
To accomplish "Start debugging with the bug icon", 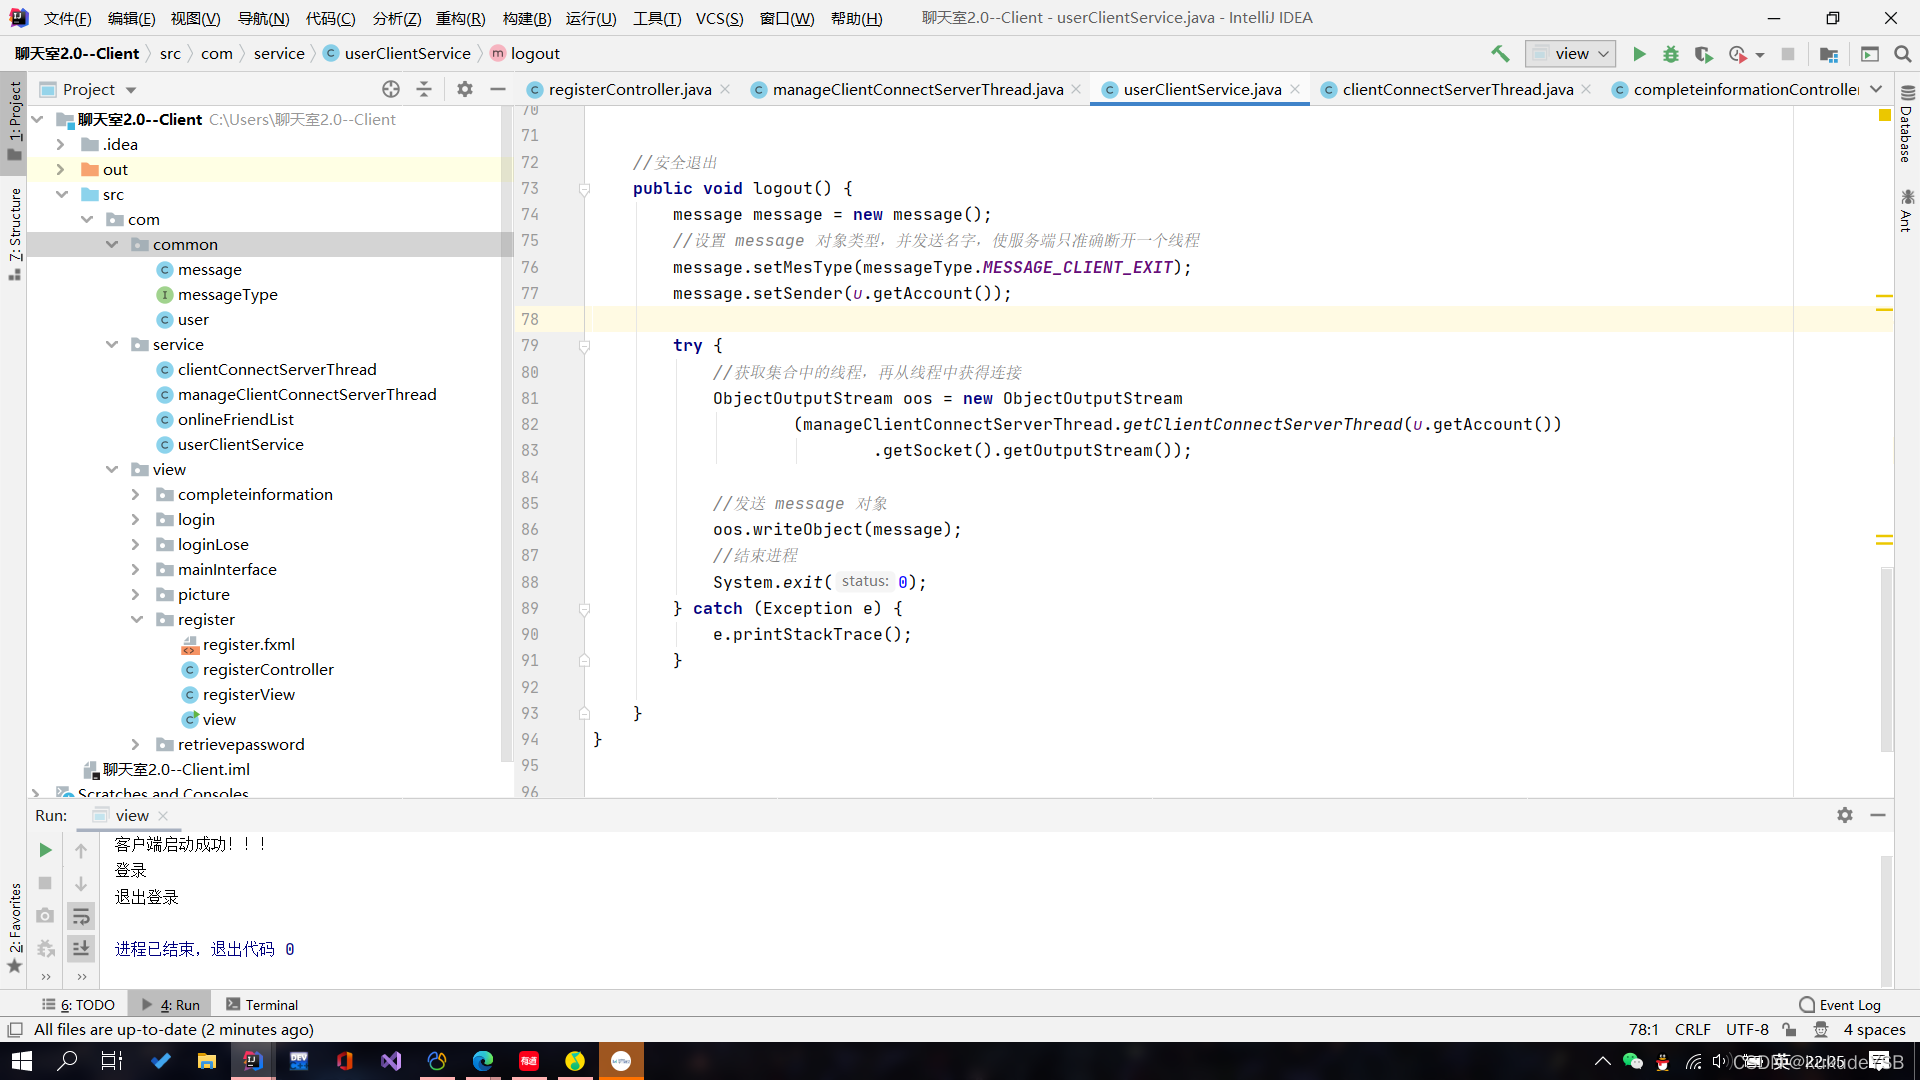I will (1671, 54).
